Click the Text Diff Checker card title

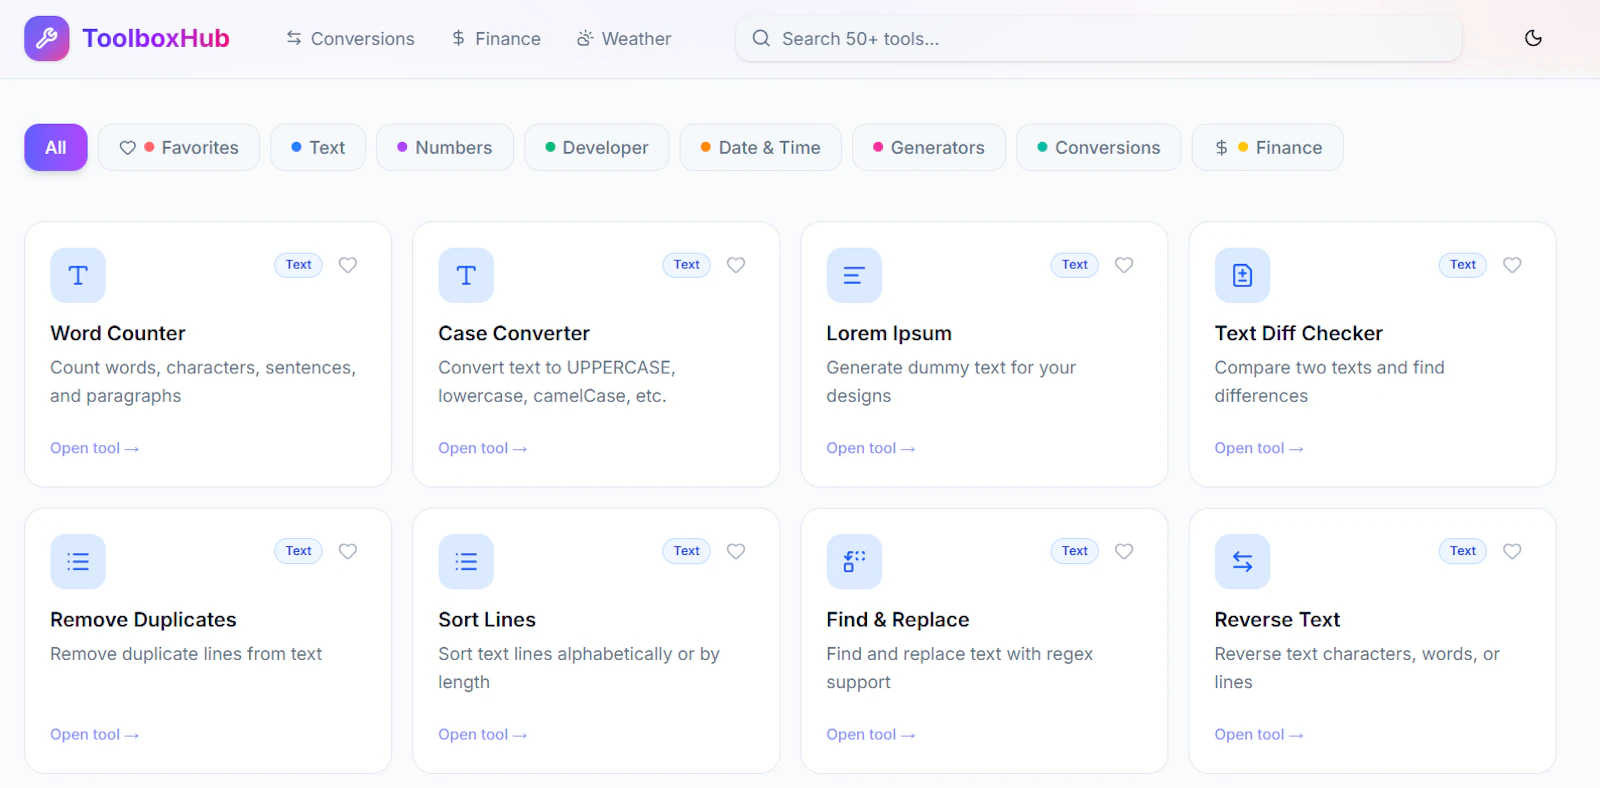click(x=1298, y=333)
